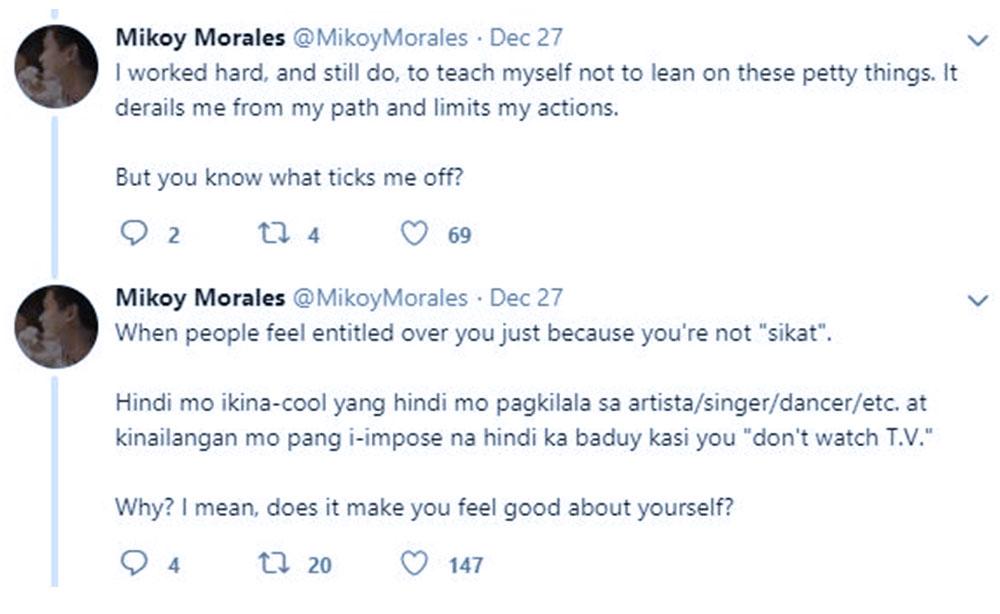The width and height of the screenshot is (1000, 614).
Task: Like the tweet that has 69 likes
Action: click(x=414, y=235)
